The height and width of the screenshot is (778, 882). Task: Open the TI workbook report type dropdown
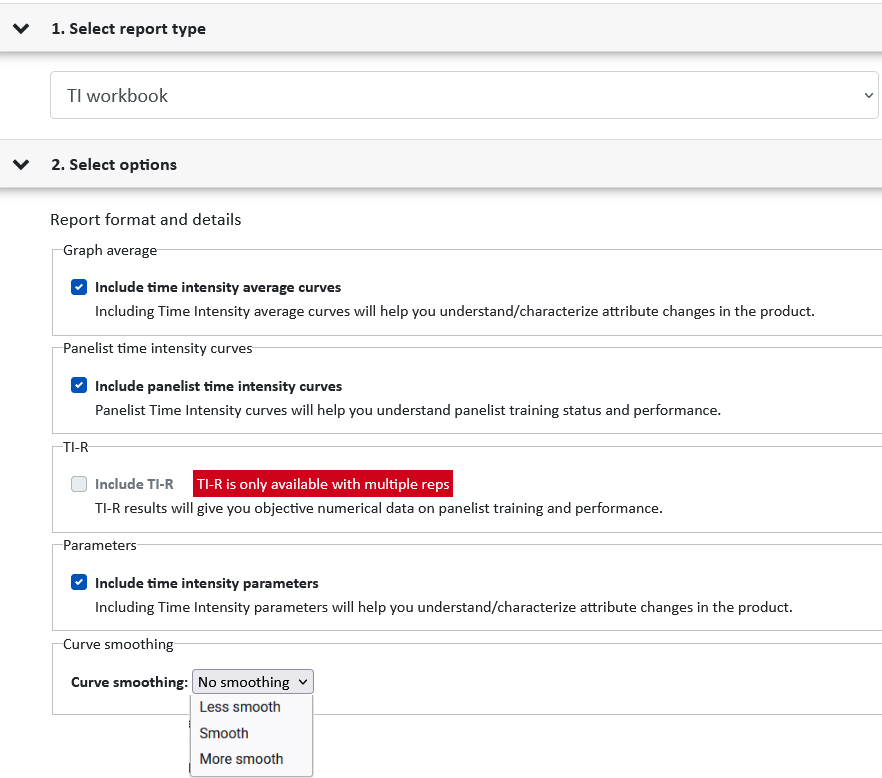click(464, 96)
